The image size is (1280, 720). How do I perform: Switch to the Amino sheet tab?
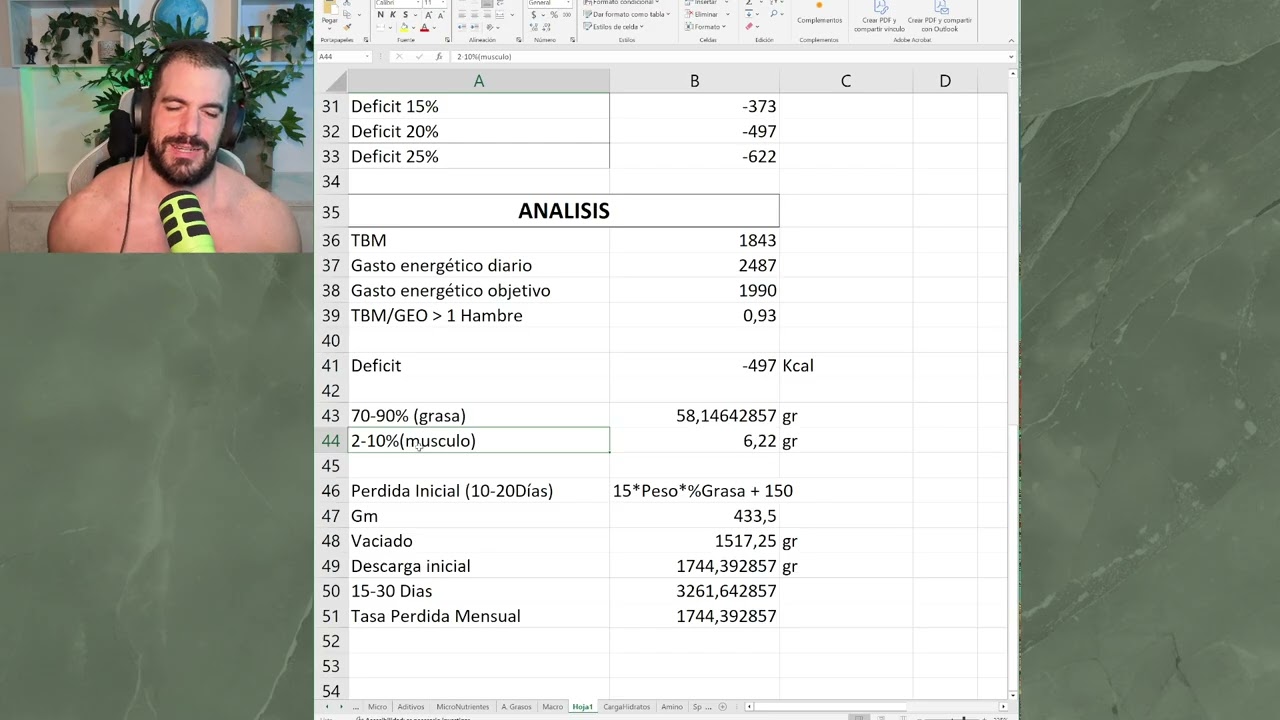pos(672,707)
